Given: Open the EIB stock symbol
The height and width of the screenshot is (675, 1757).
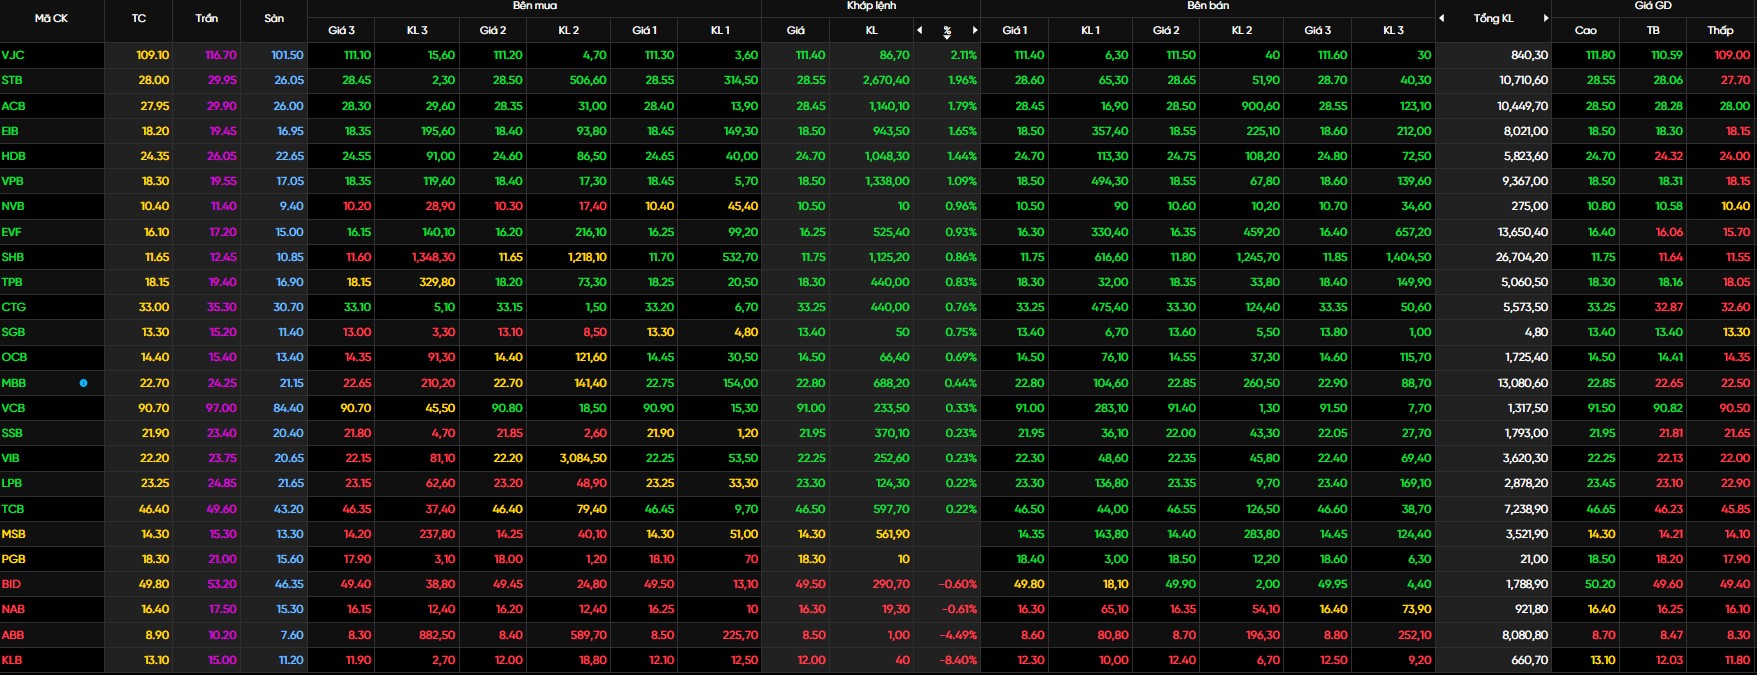Looking at the screenshot, I should [10, 131].
